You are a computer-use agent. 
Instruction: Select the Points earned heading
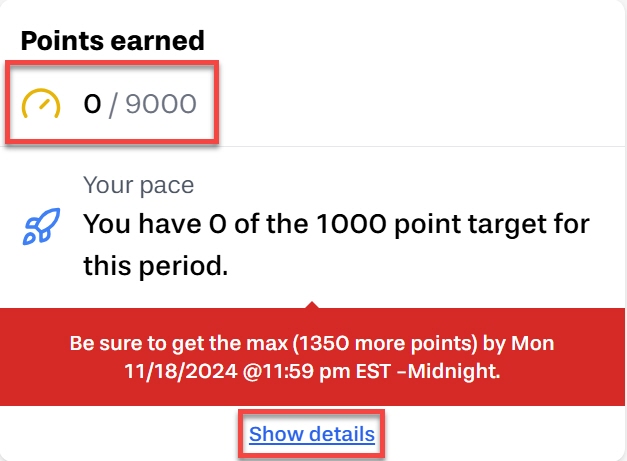coord(112,41)
